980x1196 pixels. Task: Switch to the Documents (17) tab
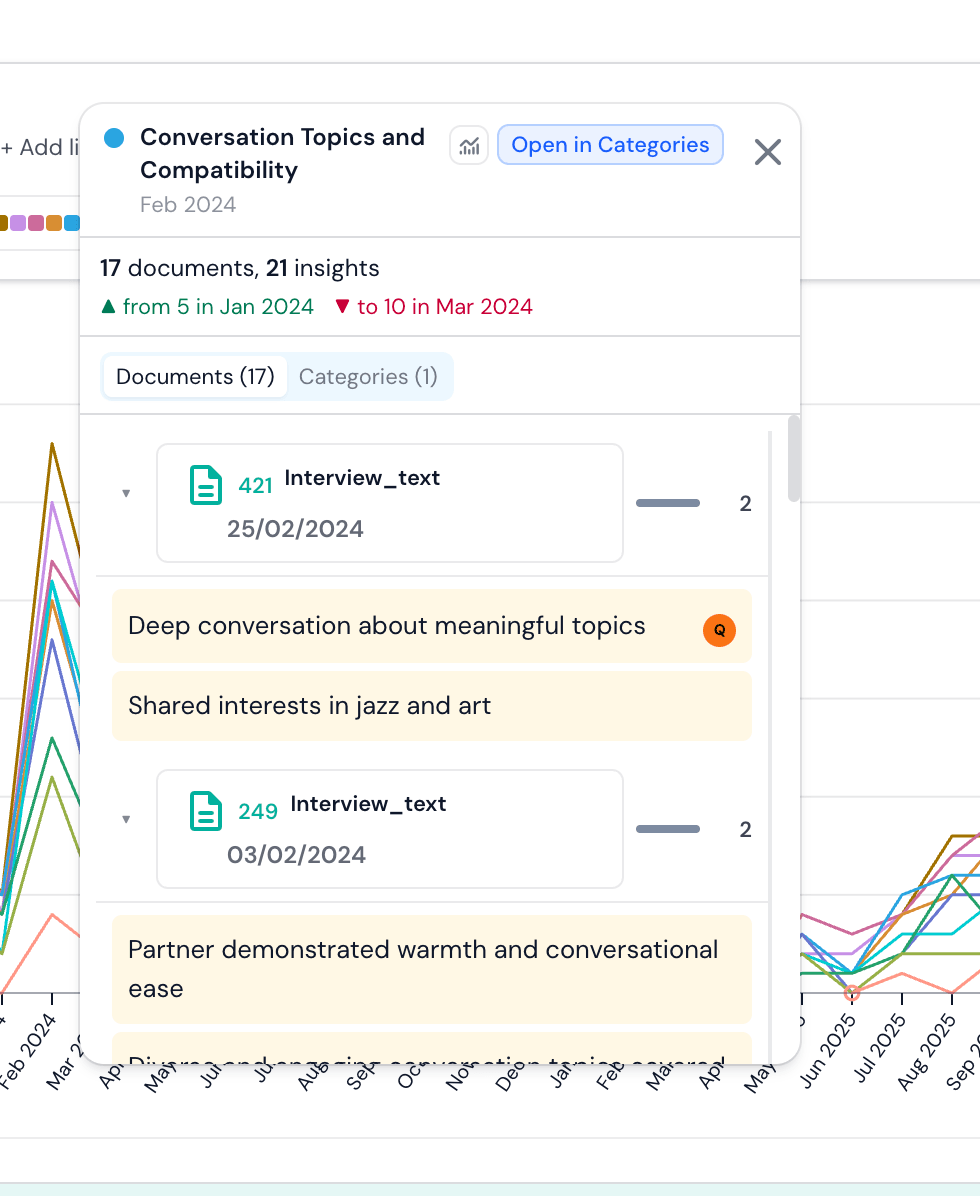pyautogui.click(x=195, y=376)
